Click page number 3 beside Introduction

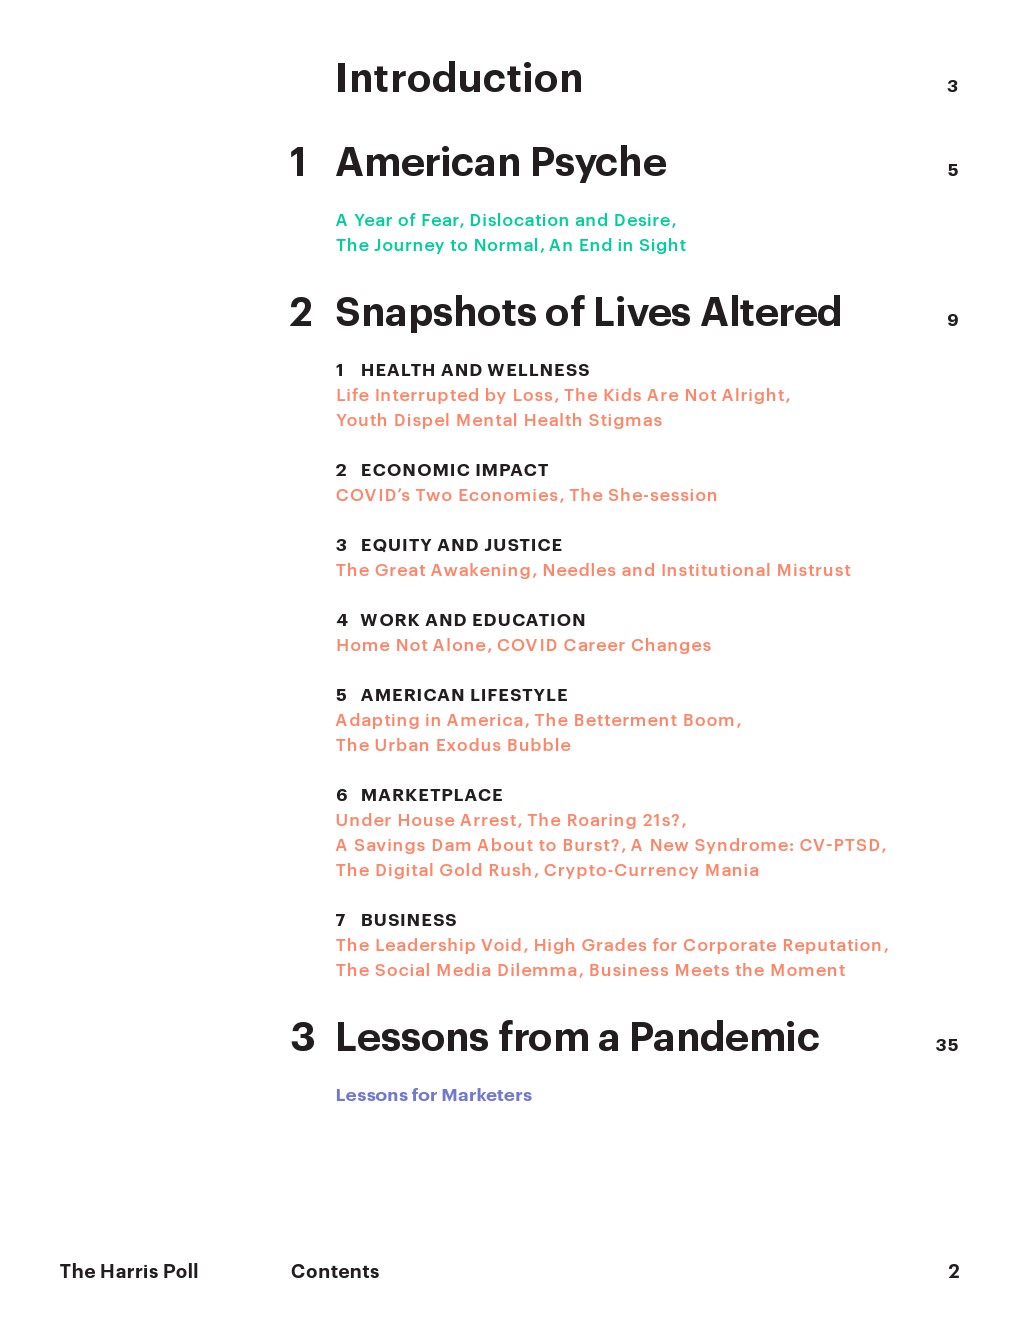(x=952, y=86)
